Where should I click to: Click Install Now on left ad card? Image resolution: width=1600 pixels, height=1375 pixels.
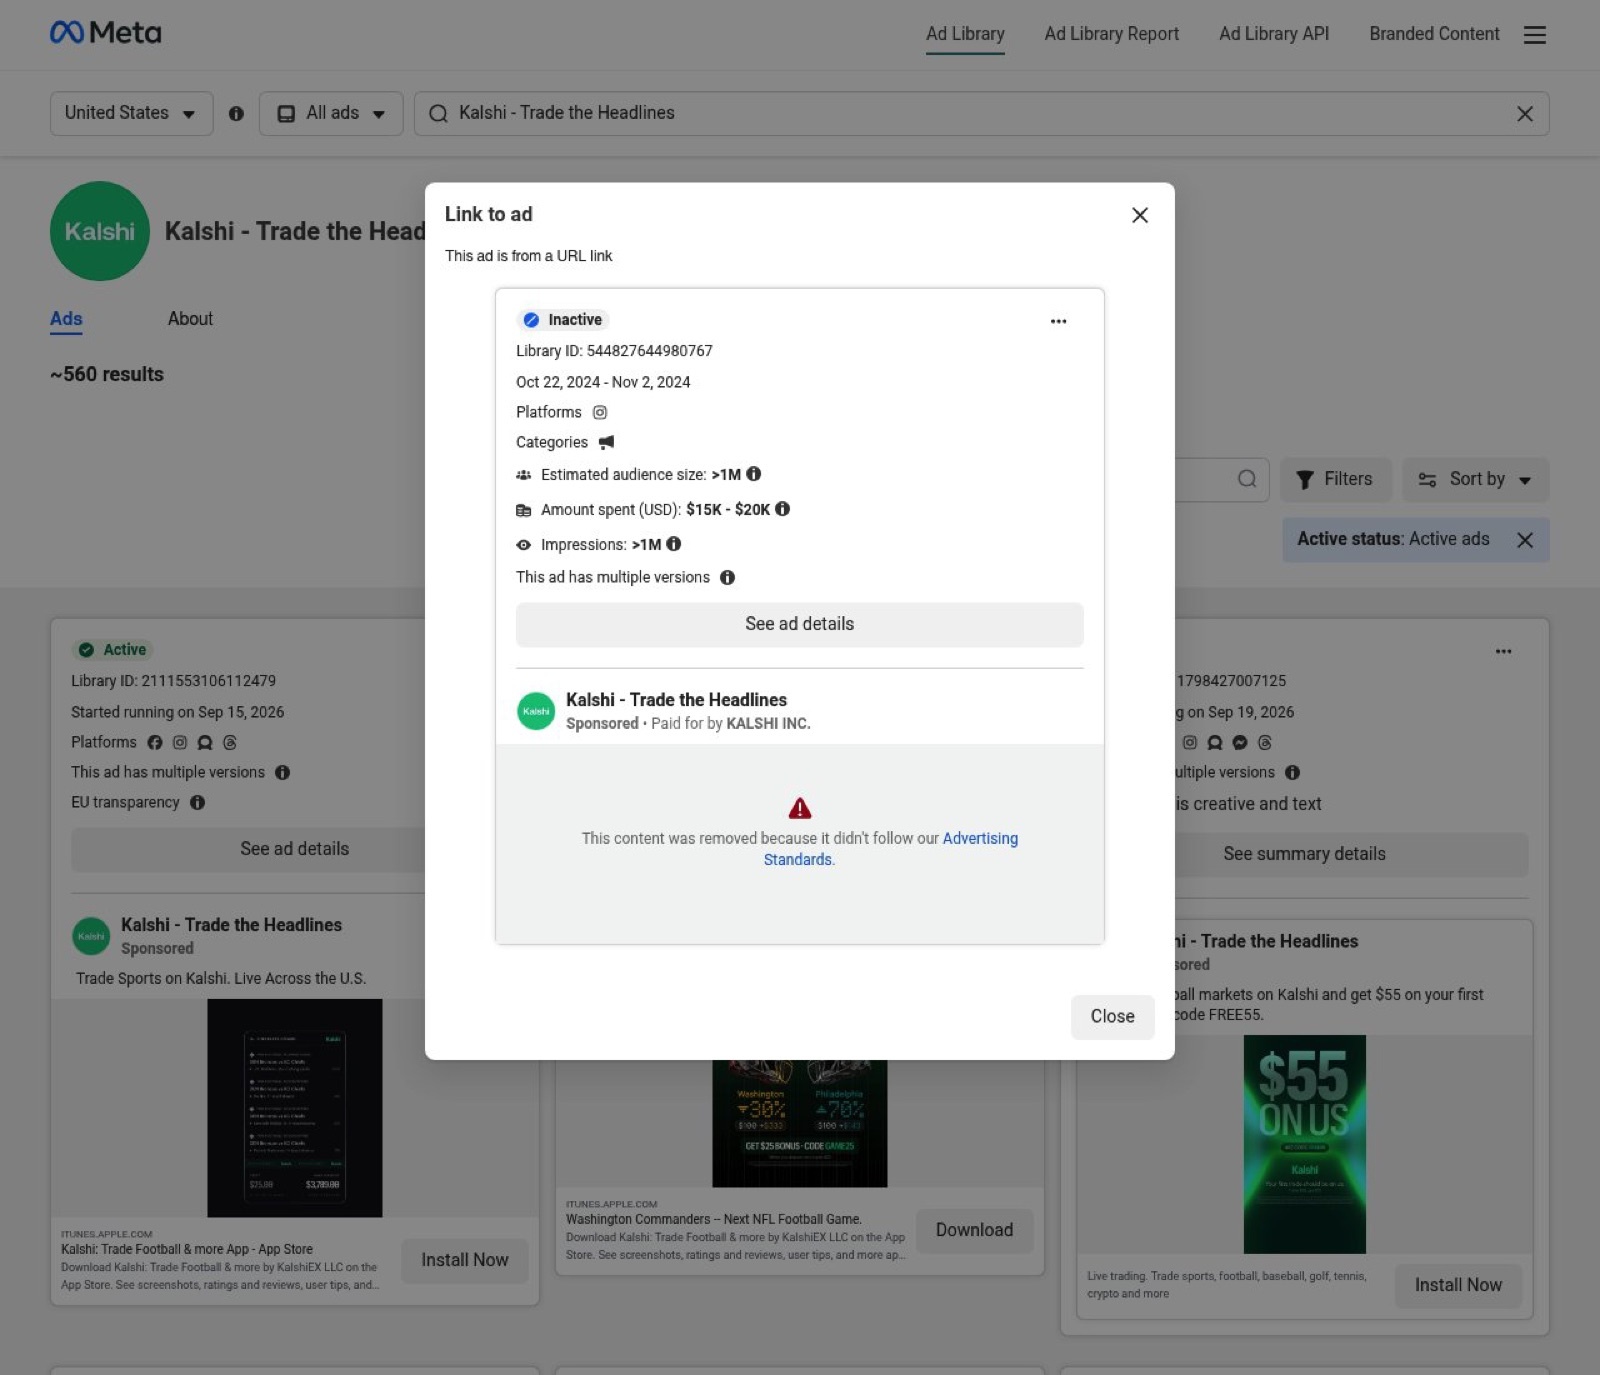pos(465,1260)
